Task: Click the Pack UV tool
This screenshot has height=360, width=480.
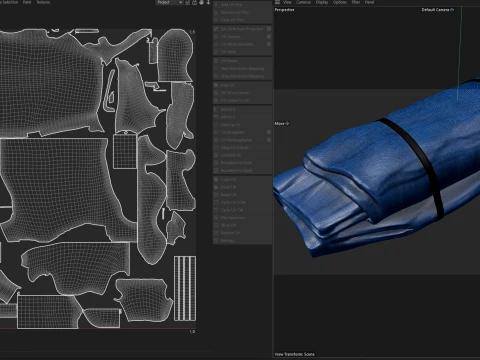Action: click(242, 85)
